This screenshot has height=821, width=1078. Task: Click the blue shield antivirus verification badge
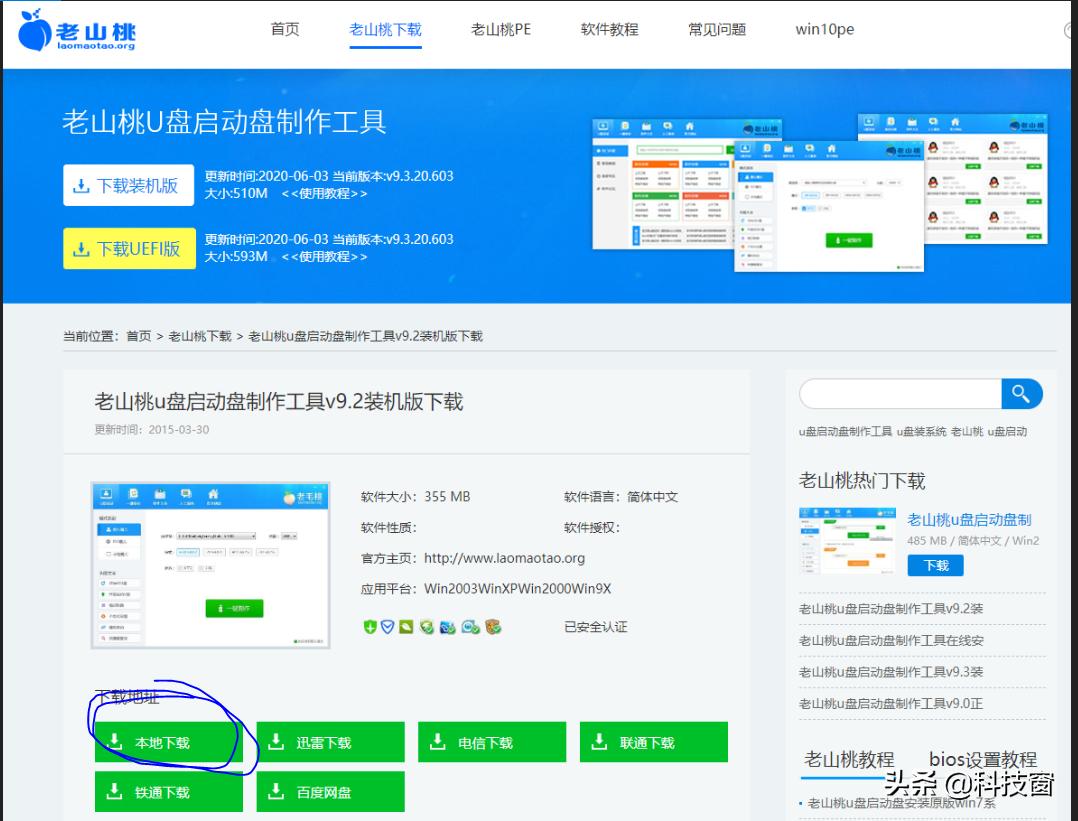pyautogui.click(x=387, y=628)
